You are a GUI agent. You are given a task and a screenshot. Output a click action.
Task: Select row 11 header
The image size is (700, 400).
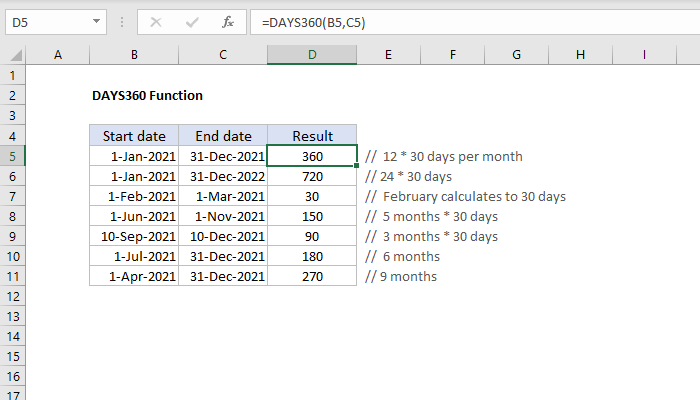(12, 276)
